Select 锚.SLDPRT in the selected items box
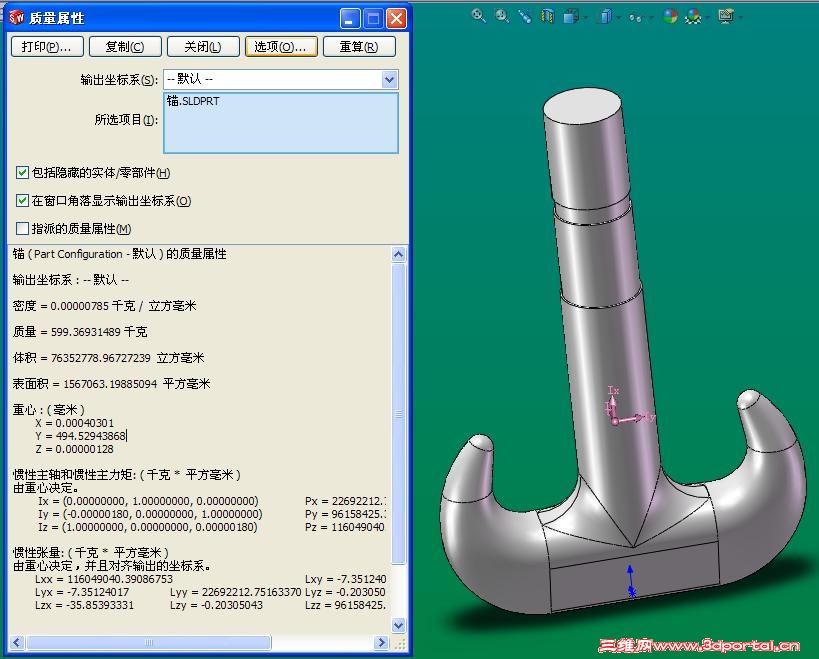819x659 pixels. (193, 101)
